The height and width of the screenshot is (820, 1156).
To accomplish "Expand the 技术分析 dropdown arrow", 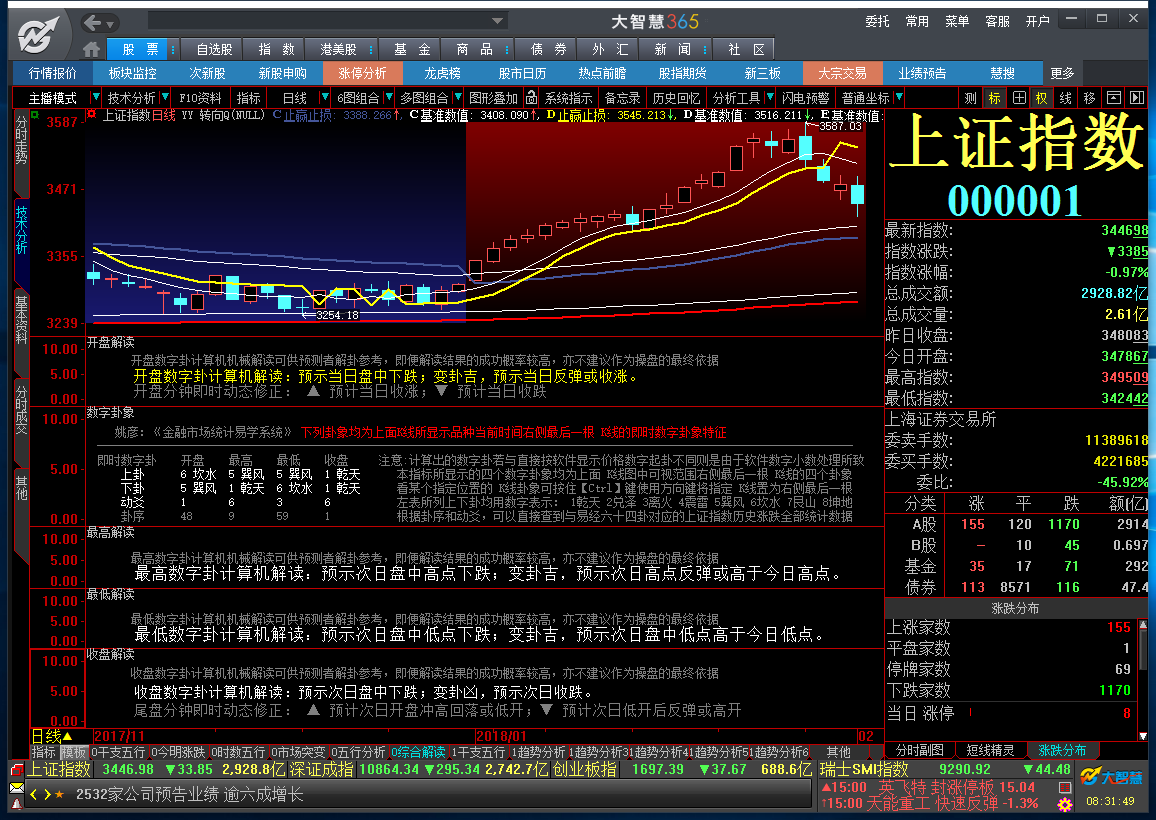I will (x=165, y=97).
